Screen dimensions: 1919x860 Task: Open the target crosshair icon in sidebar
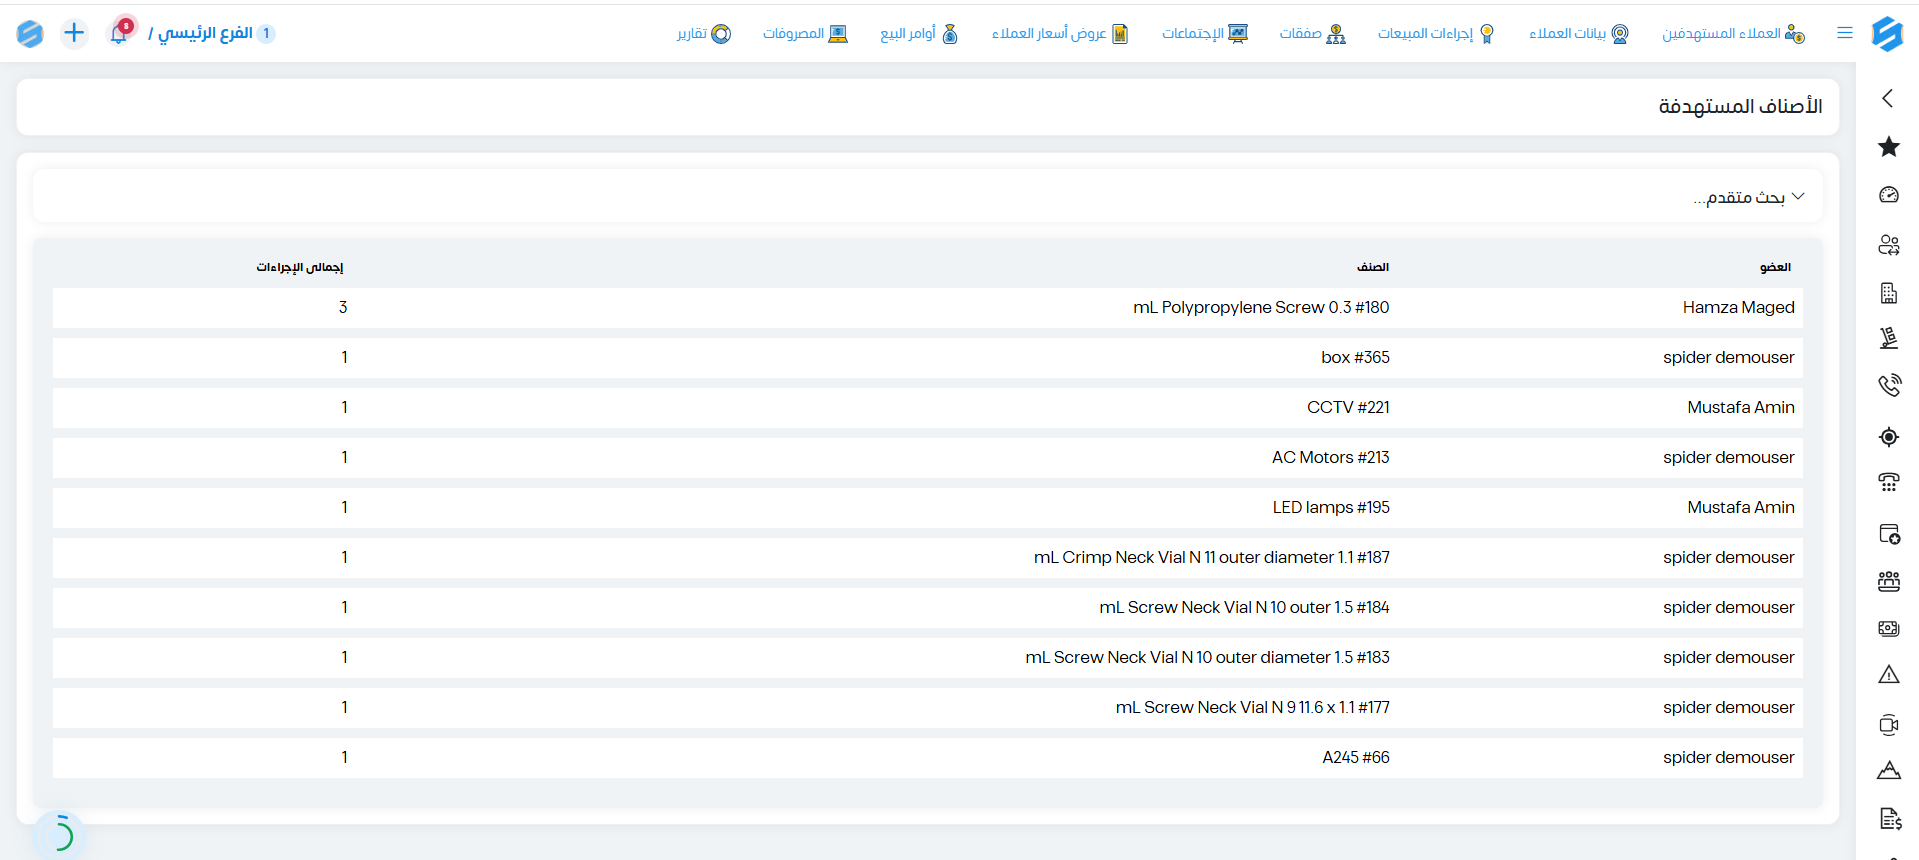click(x=1888, y=437)
